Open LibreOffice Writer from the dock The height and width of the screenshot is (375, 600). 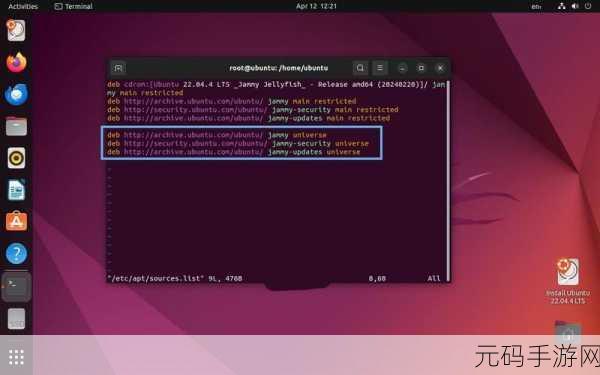click(16, 190)
